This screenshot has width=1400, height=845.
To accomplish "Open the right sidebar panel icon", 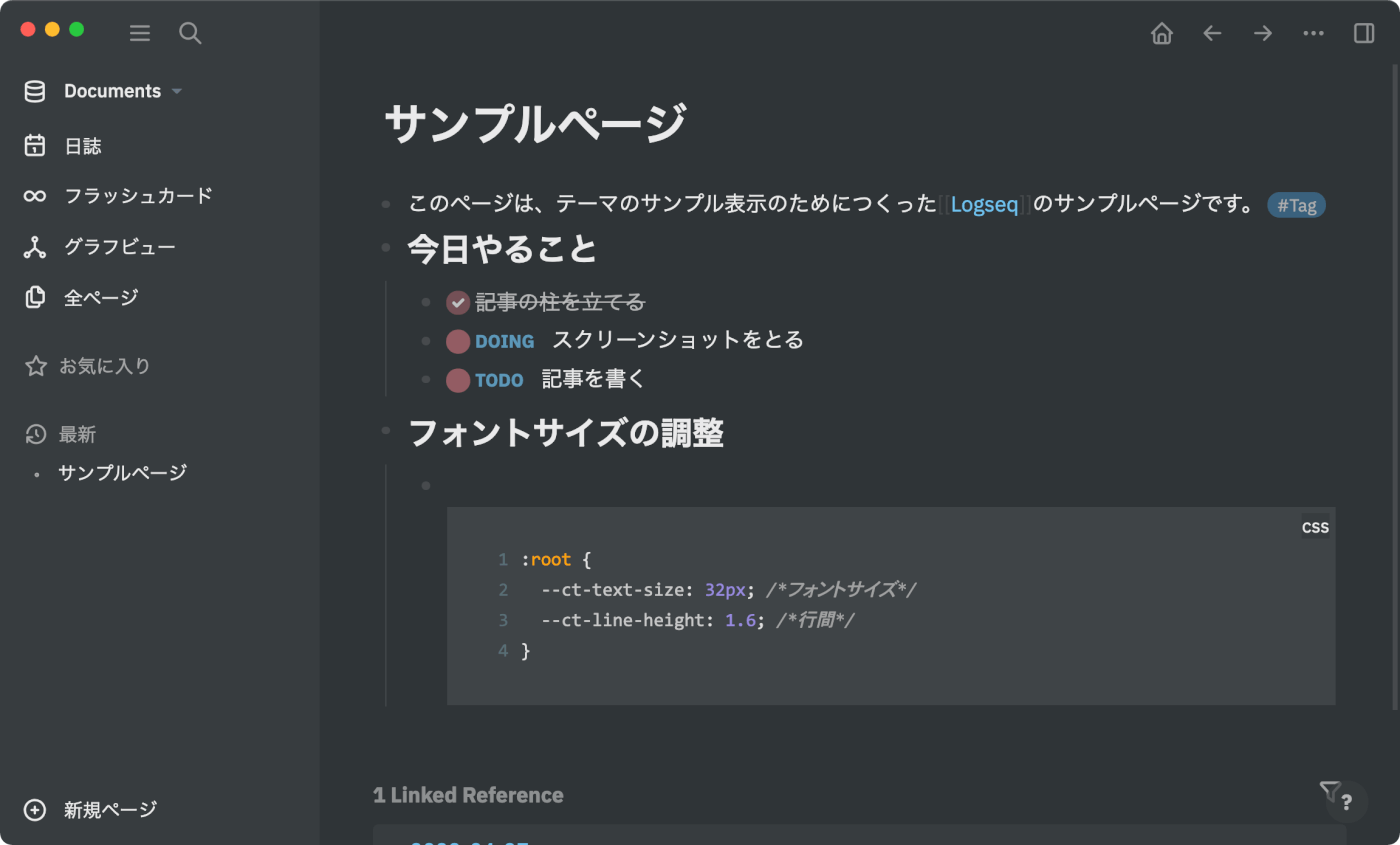I will point(1363,33).
